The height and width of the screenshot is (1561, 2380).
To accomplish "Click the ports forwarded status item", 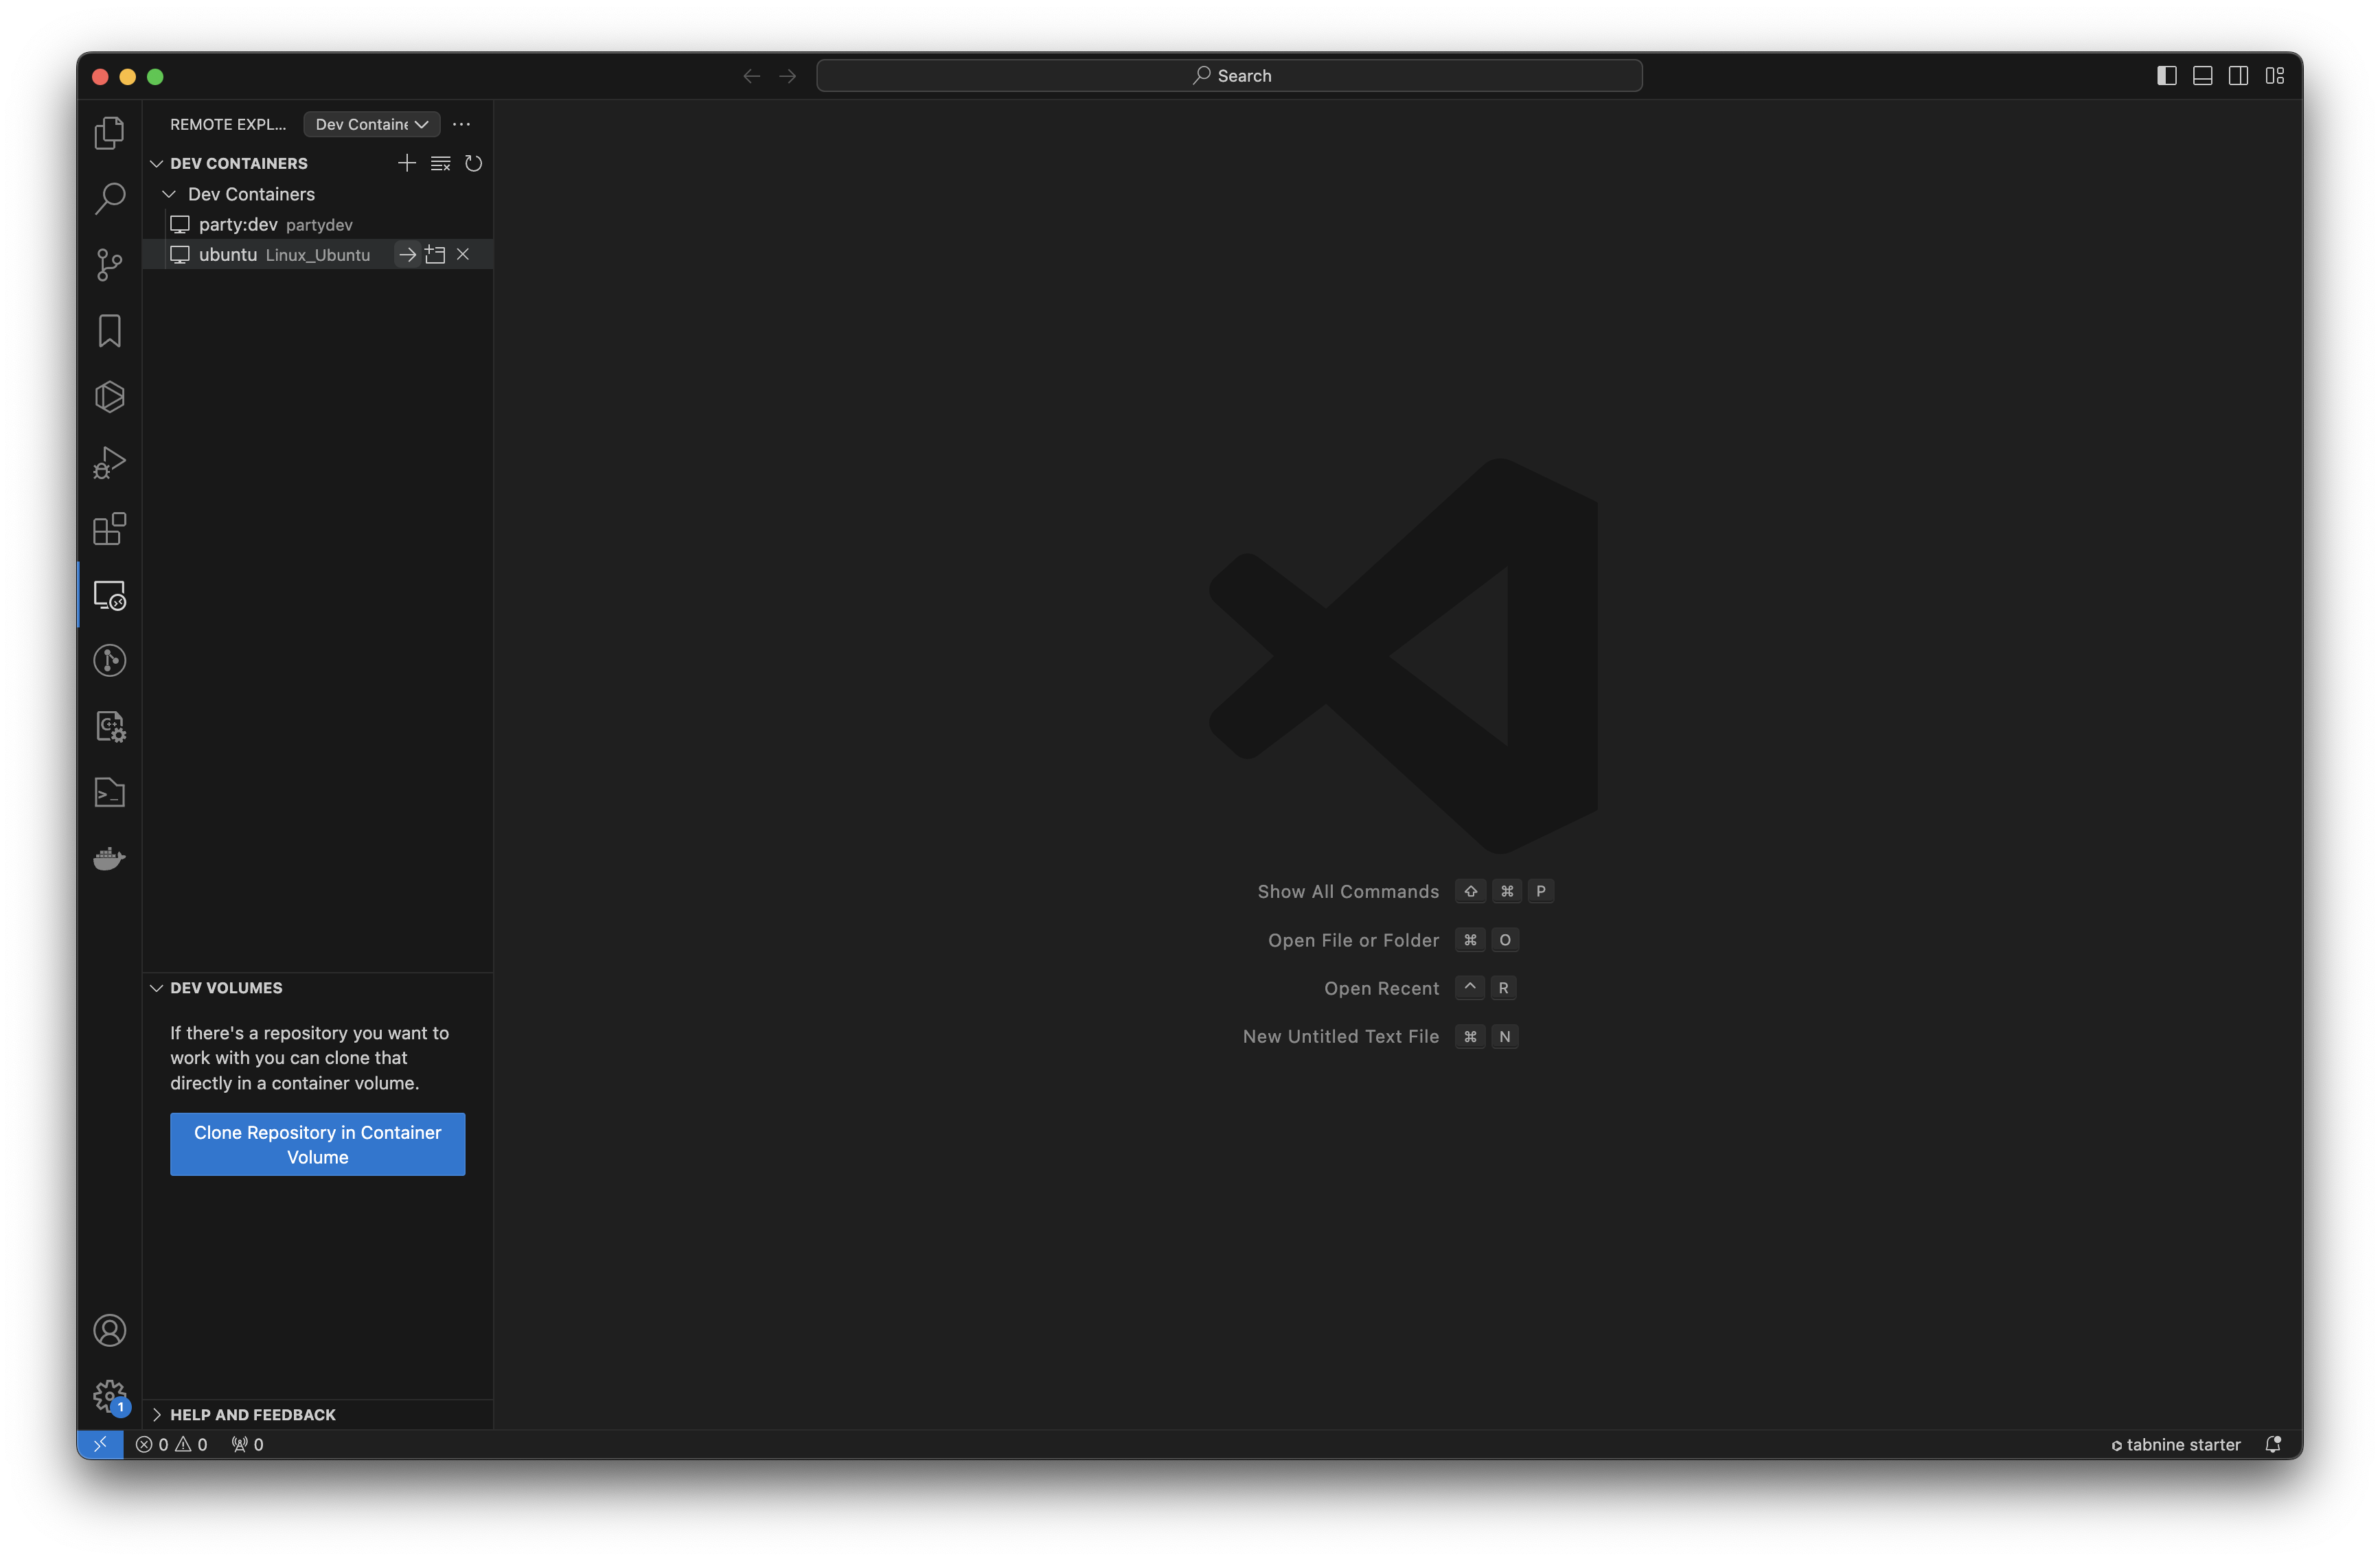I will [248, 1444].
